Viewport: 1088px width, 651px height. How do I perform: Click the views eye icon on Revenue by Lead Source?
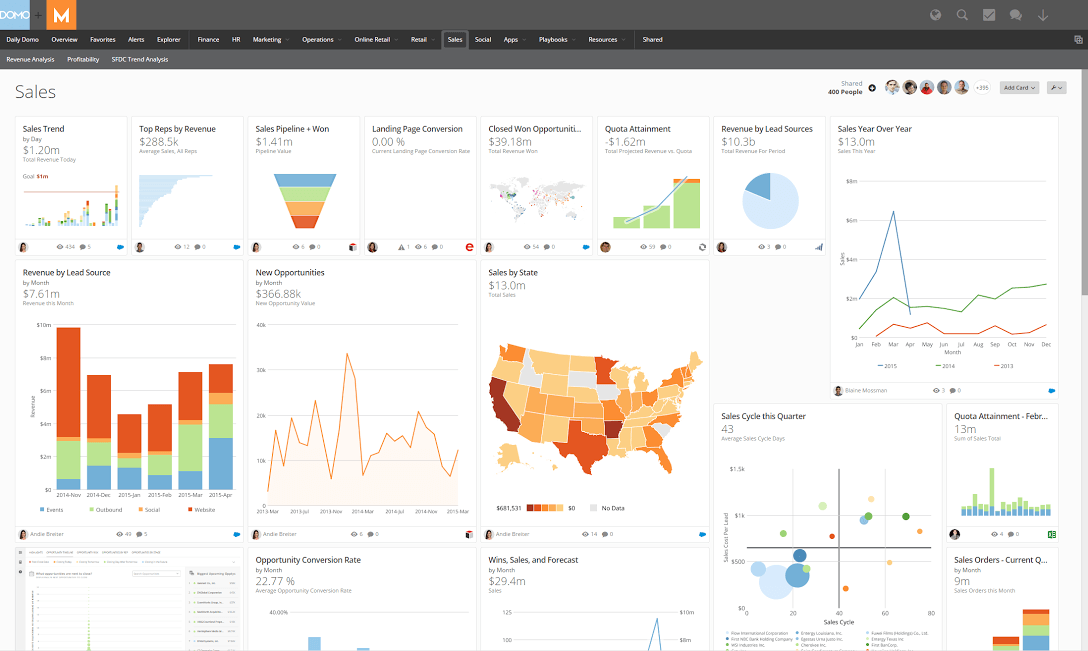click(x=118, y=533)
